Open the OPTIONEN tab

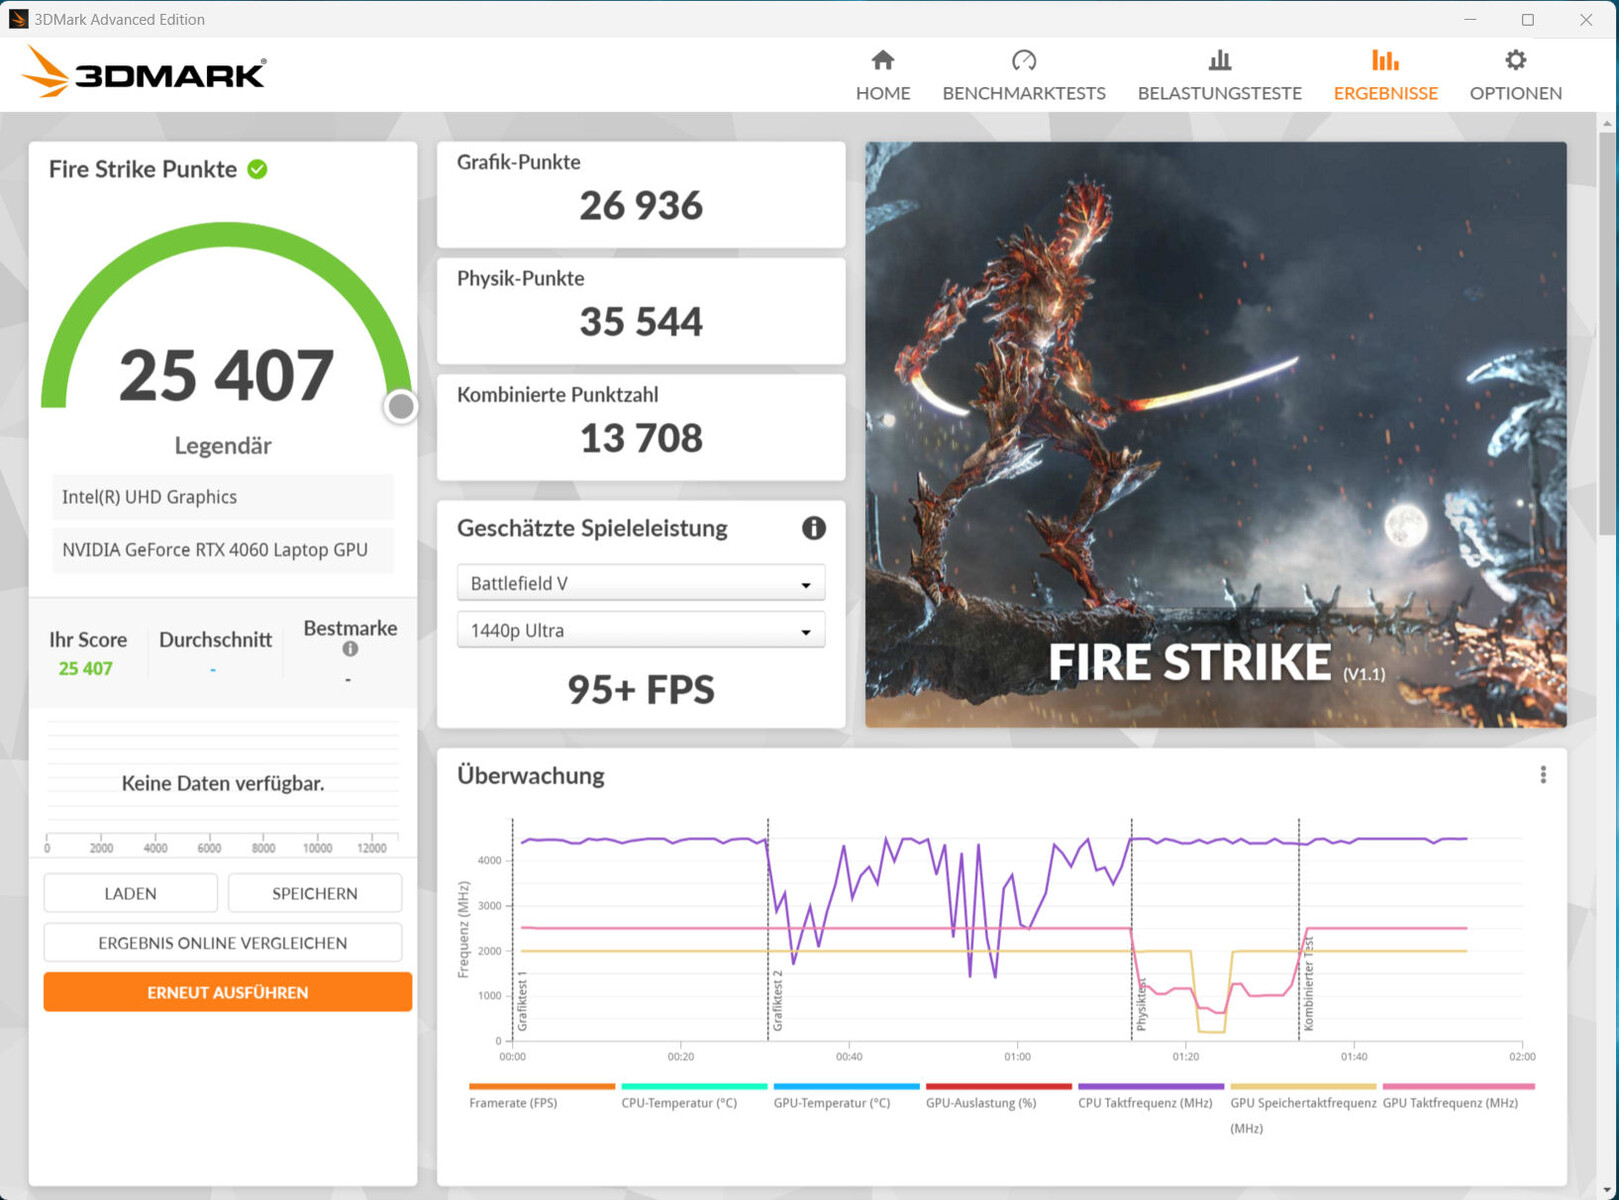pyautogui.click(x=1515, y=76)
